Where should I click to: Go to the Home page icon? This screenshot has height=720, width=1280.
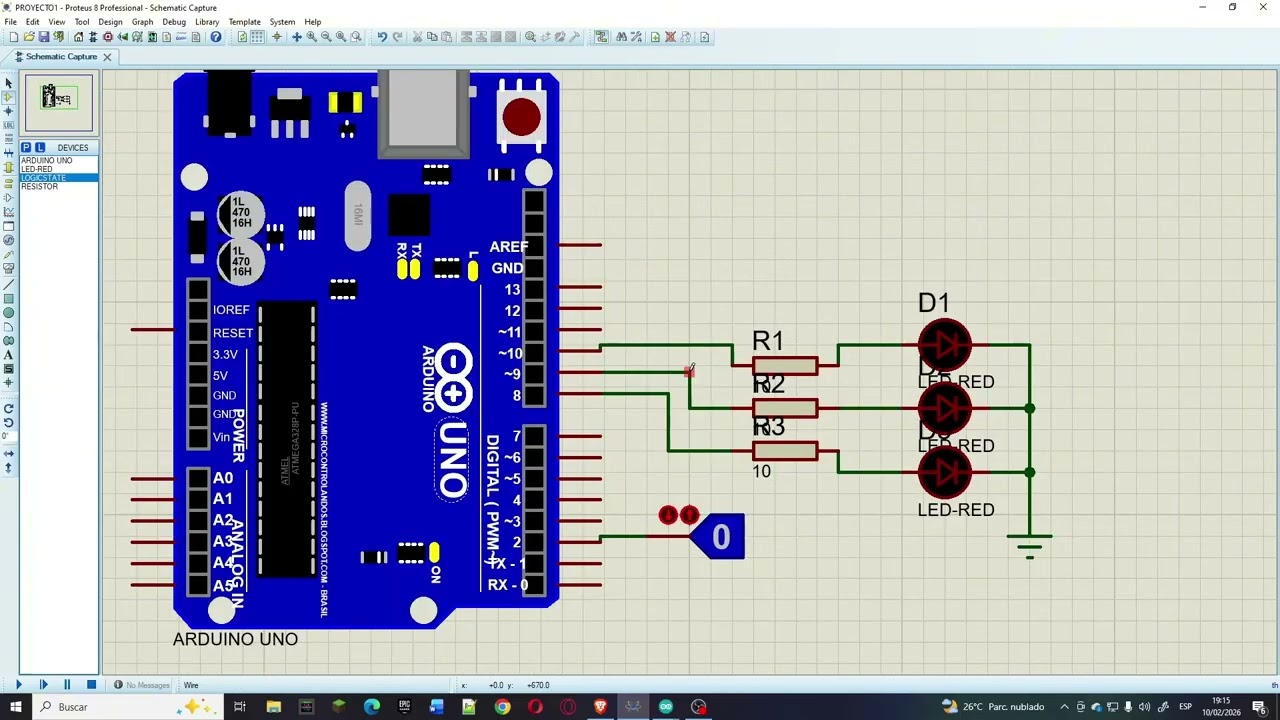[x=79, y=37]
